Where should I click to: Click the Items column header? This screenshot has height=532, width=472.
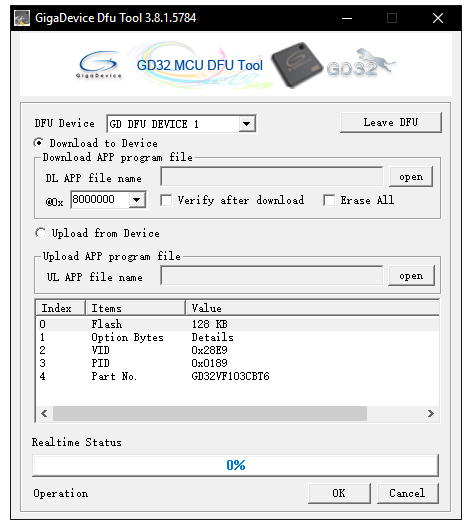pyautogui.click(x=135, y=308)
